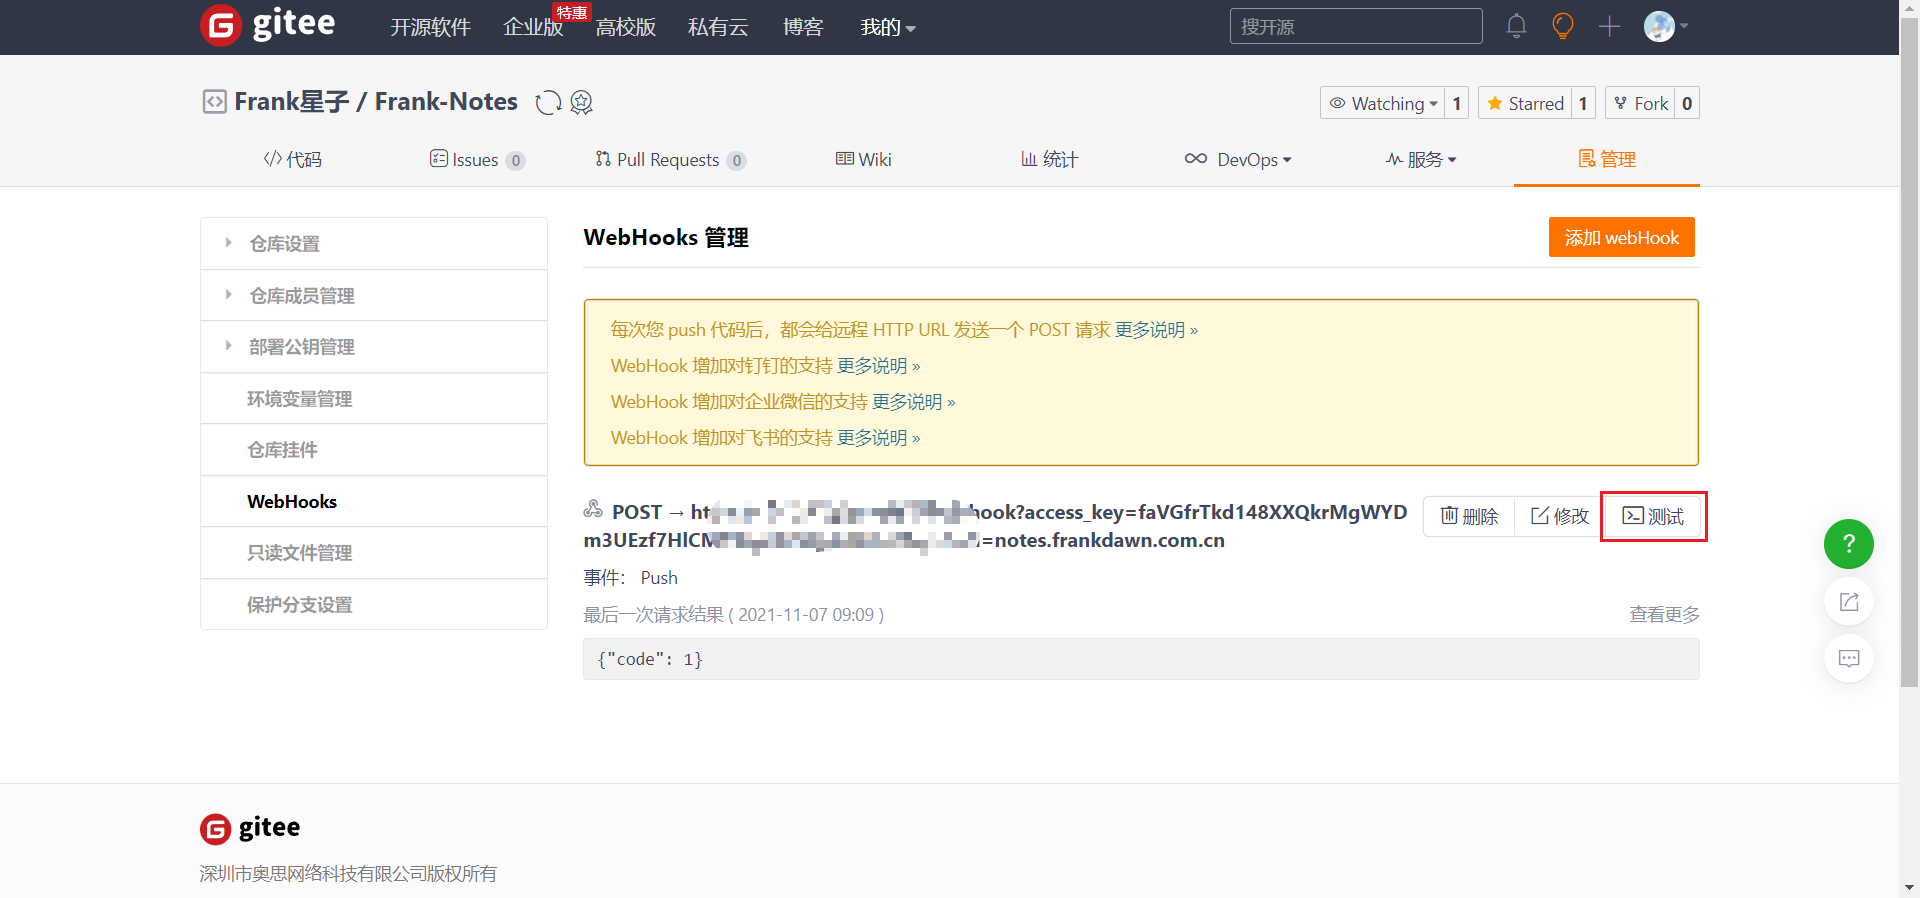Screen dimensions: 1920x898
Task: Switch to the 代码 tab
Action: coord(293,159)
